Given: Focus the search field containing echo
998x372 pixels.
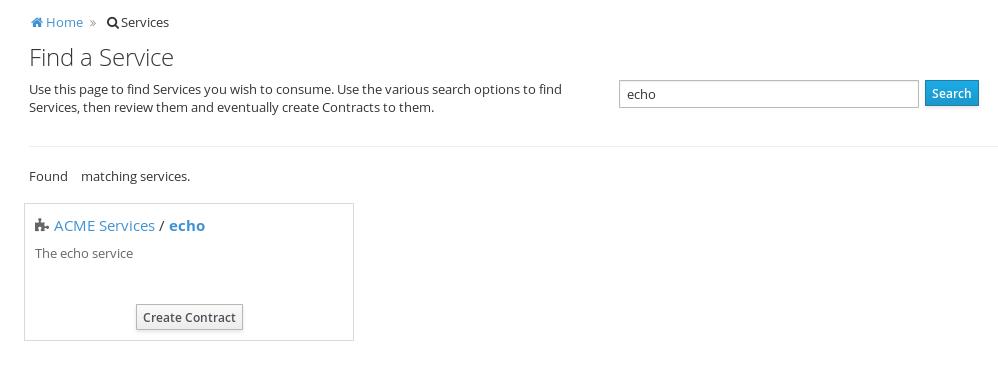Looking at the screenshot, I should [768, 94].
